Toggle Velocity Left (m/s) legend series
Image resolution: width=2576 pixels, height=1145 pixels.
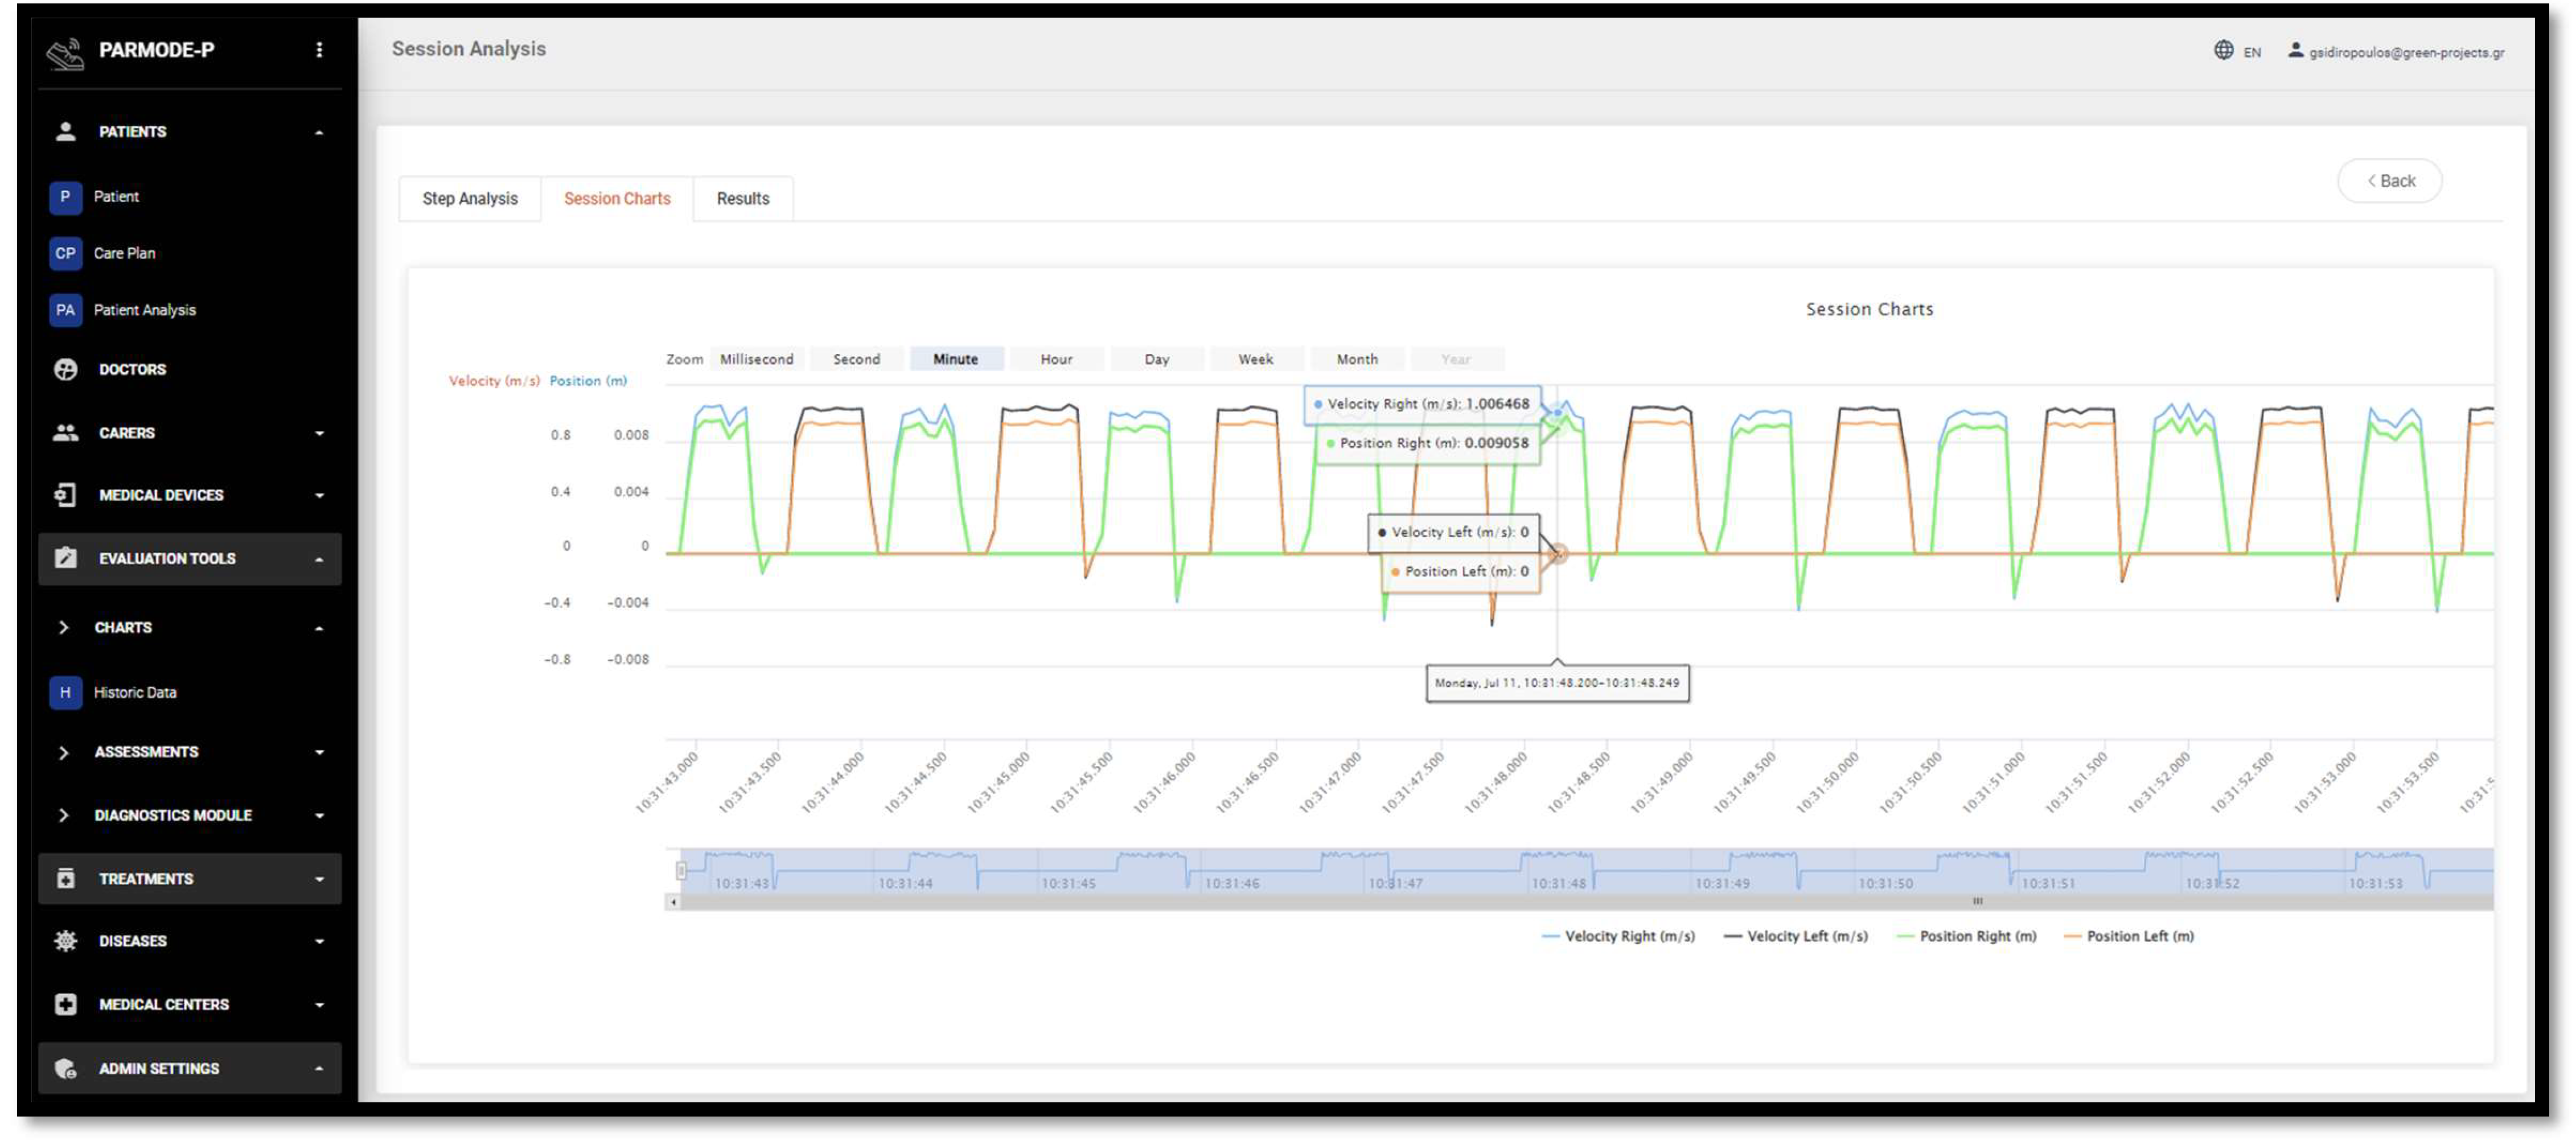pos(1795,937)
